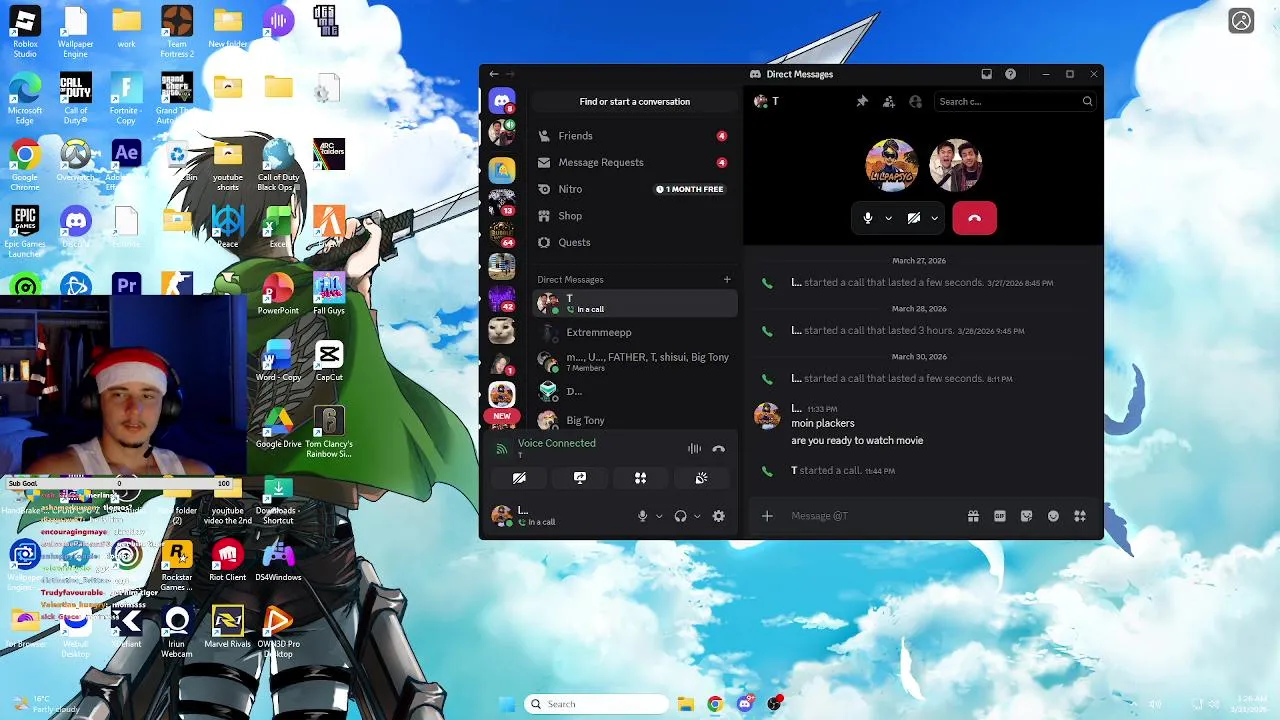Open the cat avatar server

[502, 329]
